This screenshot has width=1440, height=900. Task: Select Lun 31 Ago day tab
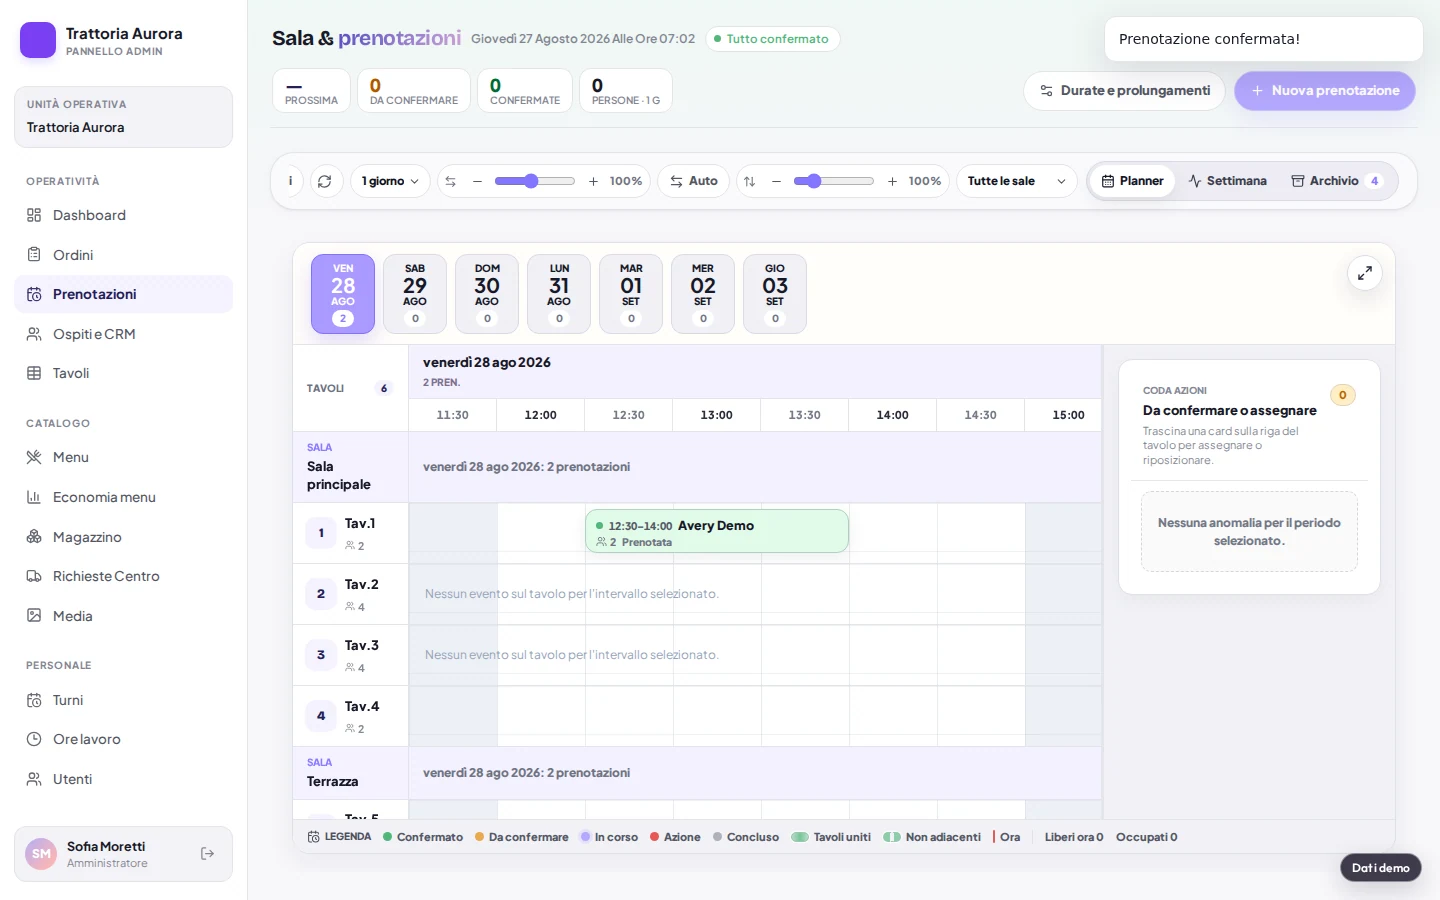click(x=559, y=294)
